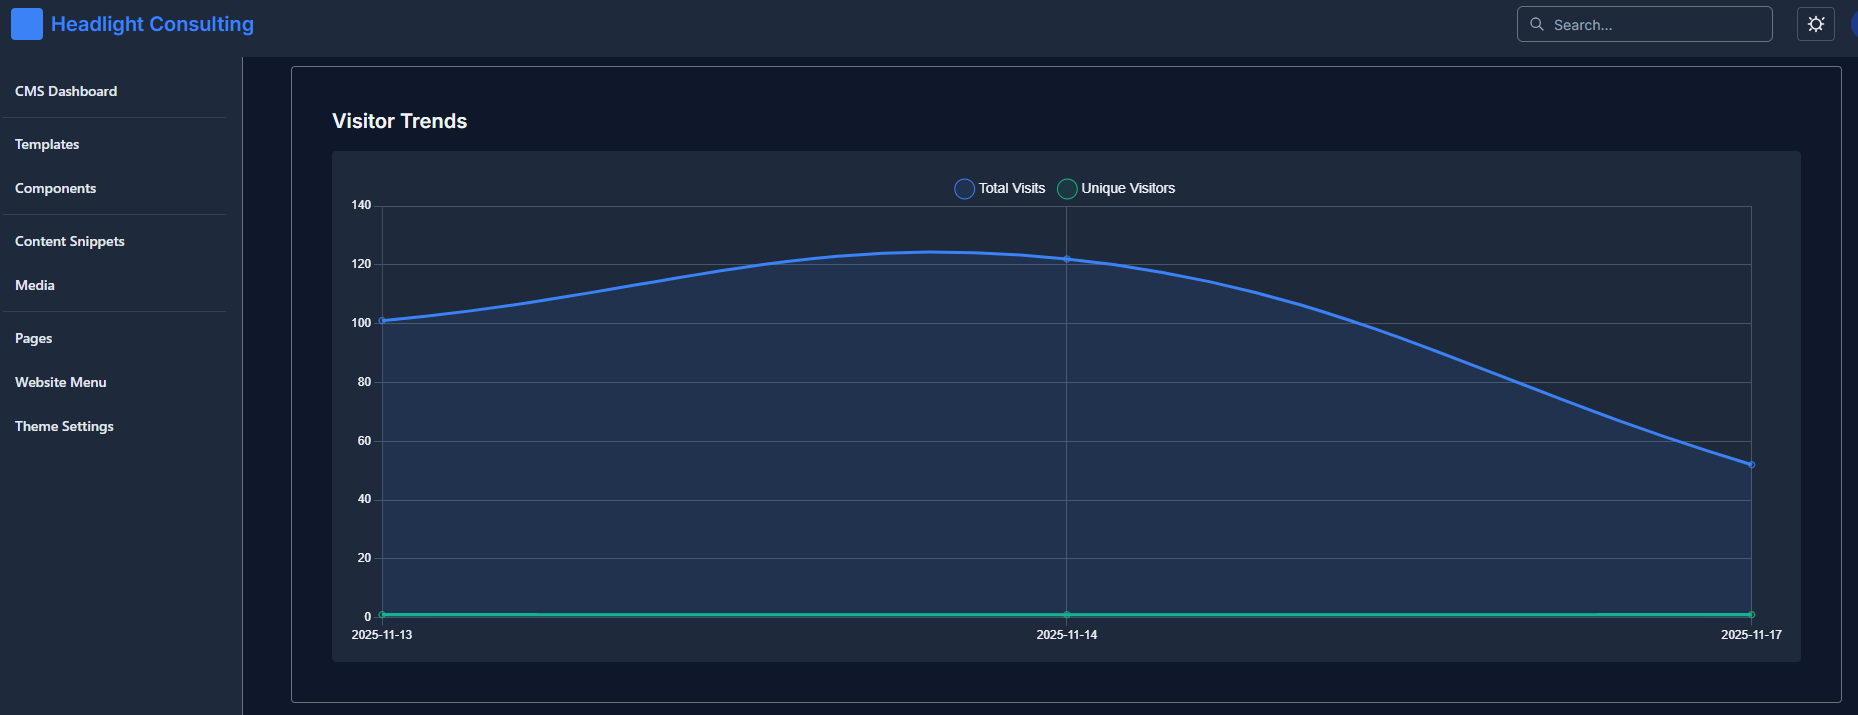Focus the Search input field
The image size is (1858, 715).
tap(1655, 25)
